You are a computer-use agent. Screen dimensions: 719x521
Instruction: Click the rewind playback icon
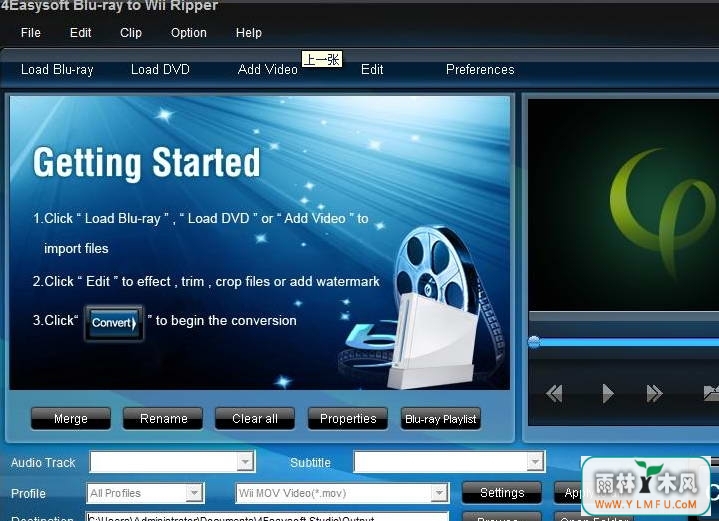point(554,394)
